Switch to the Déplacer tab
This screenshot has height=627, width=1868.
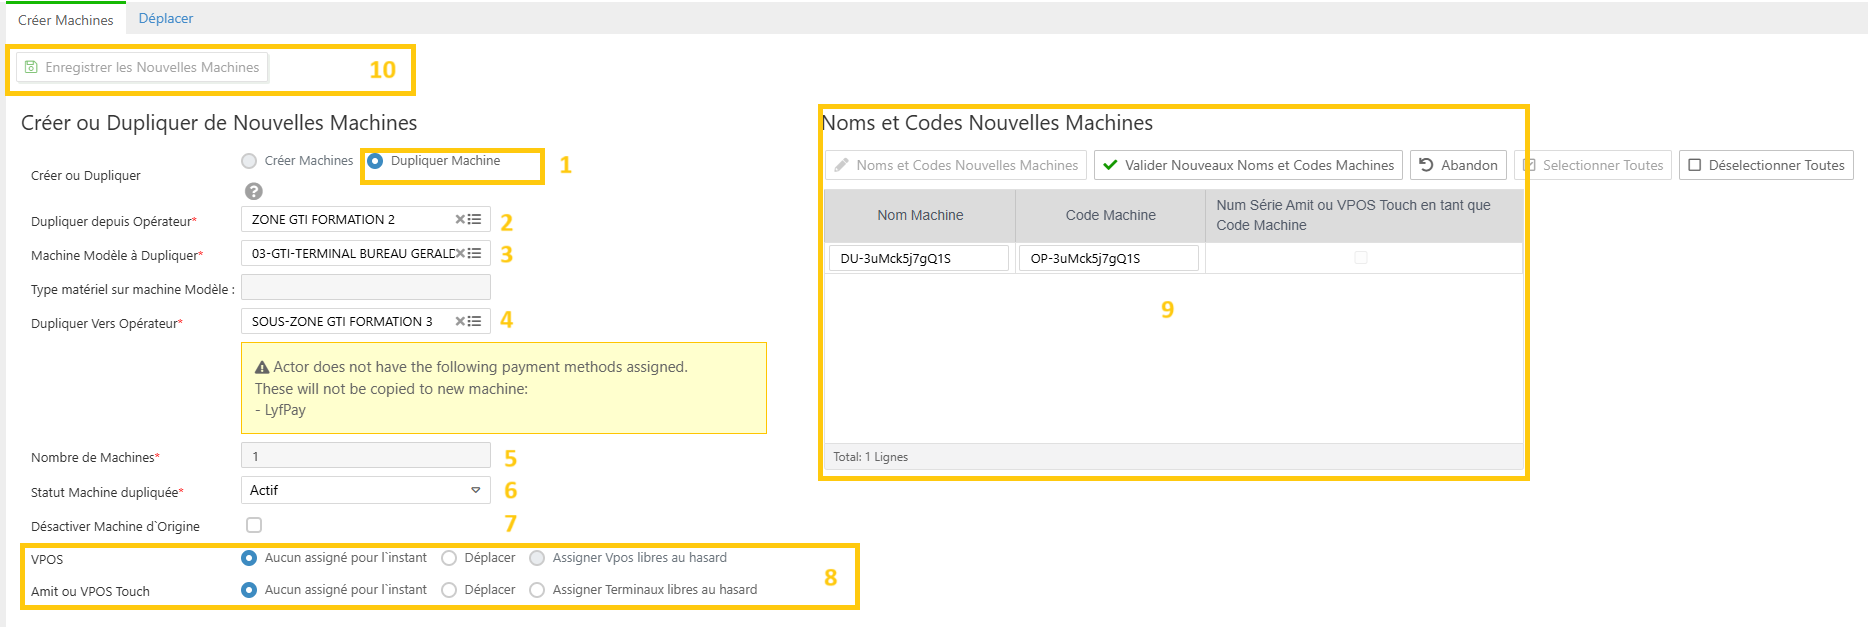tap(166, 19)
